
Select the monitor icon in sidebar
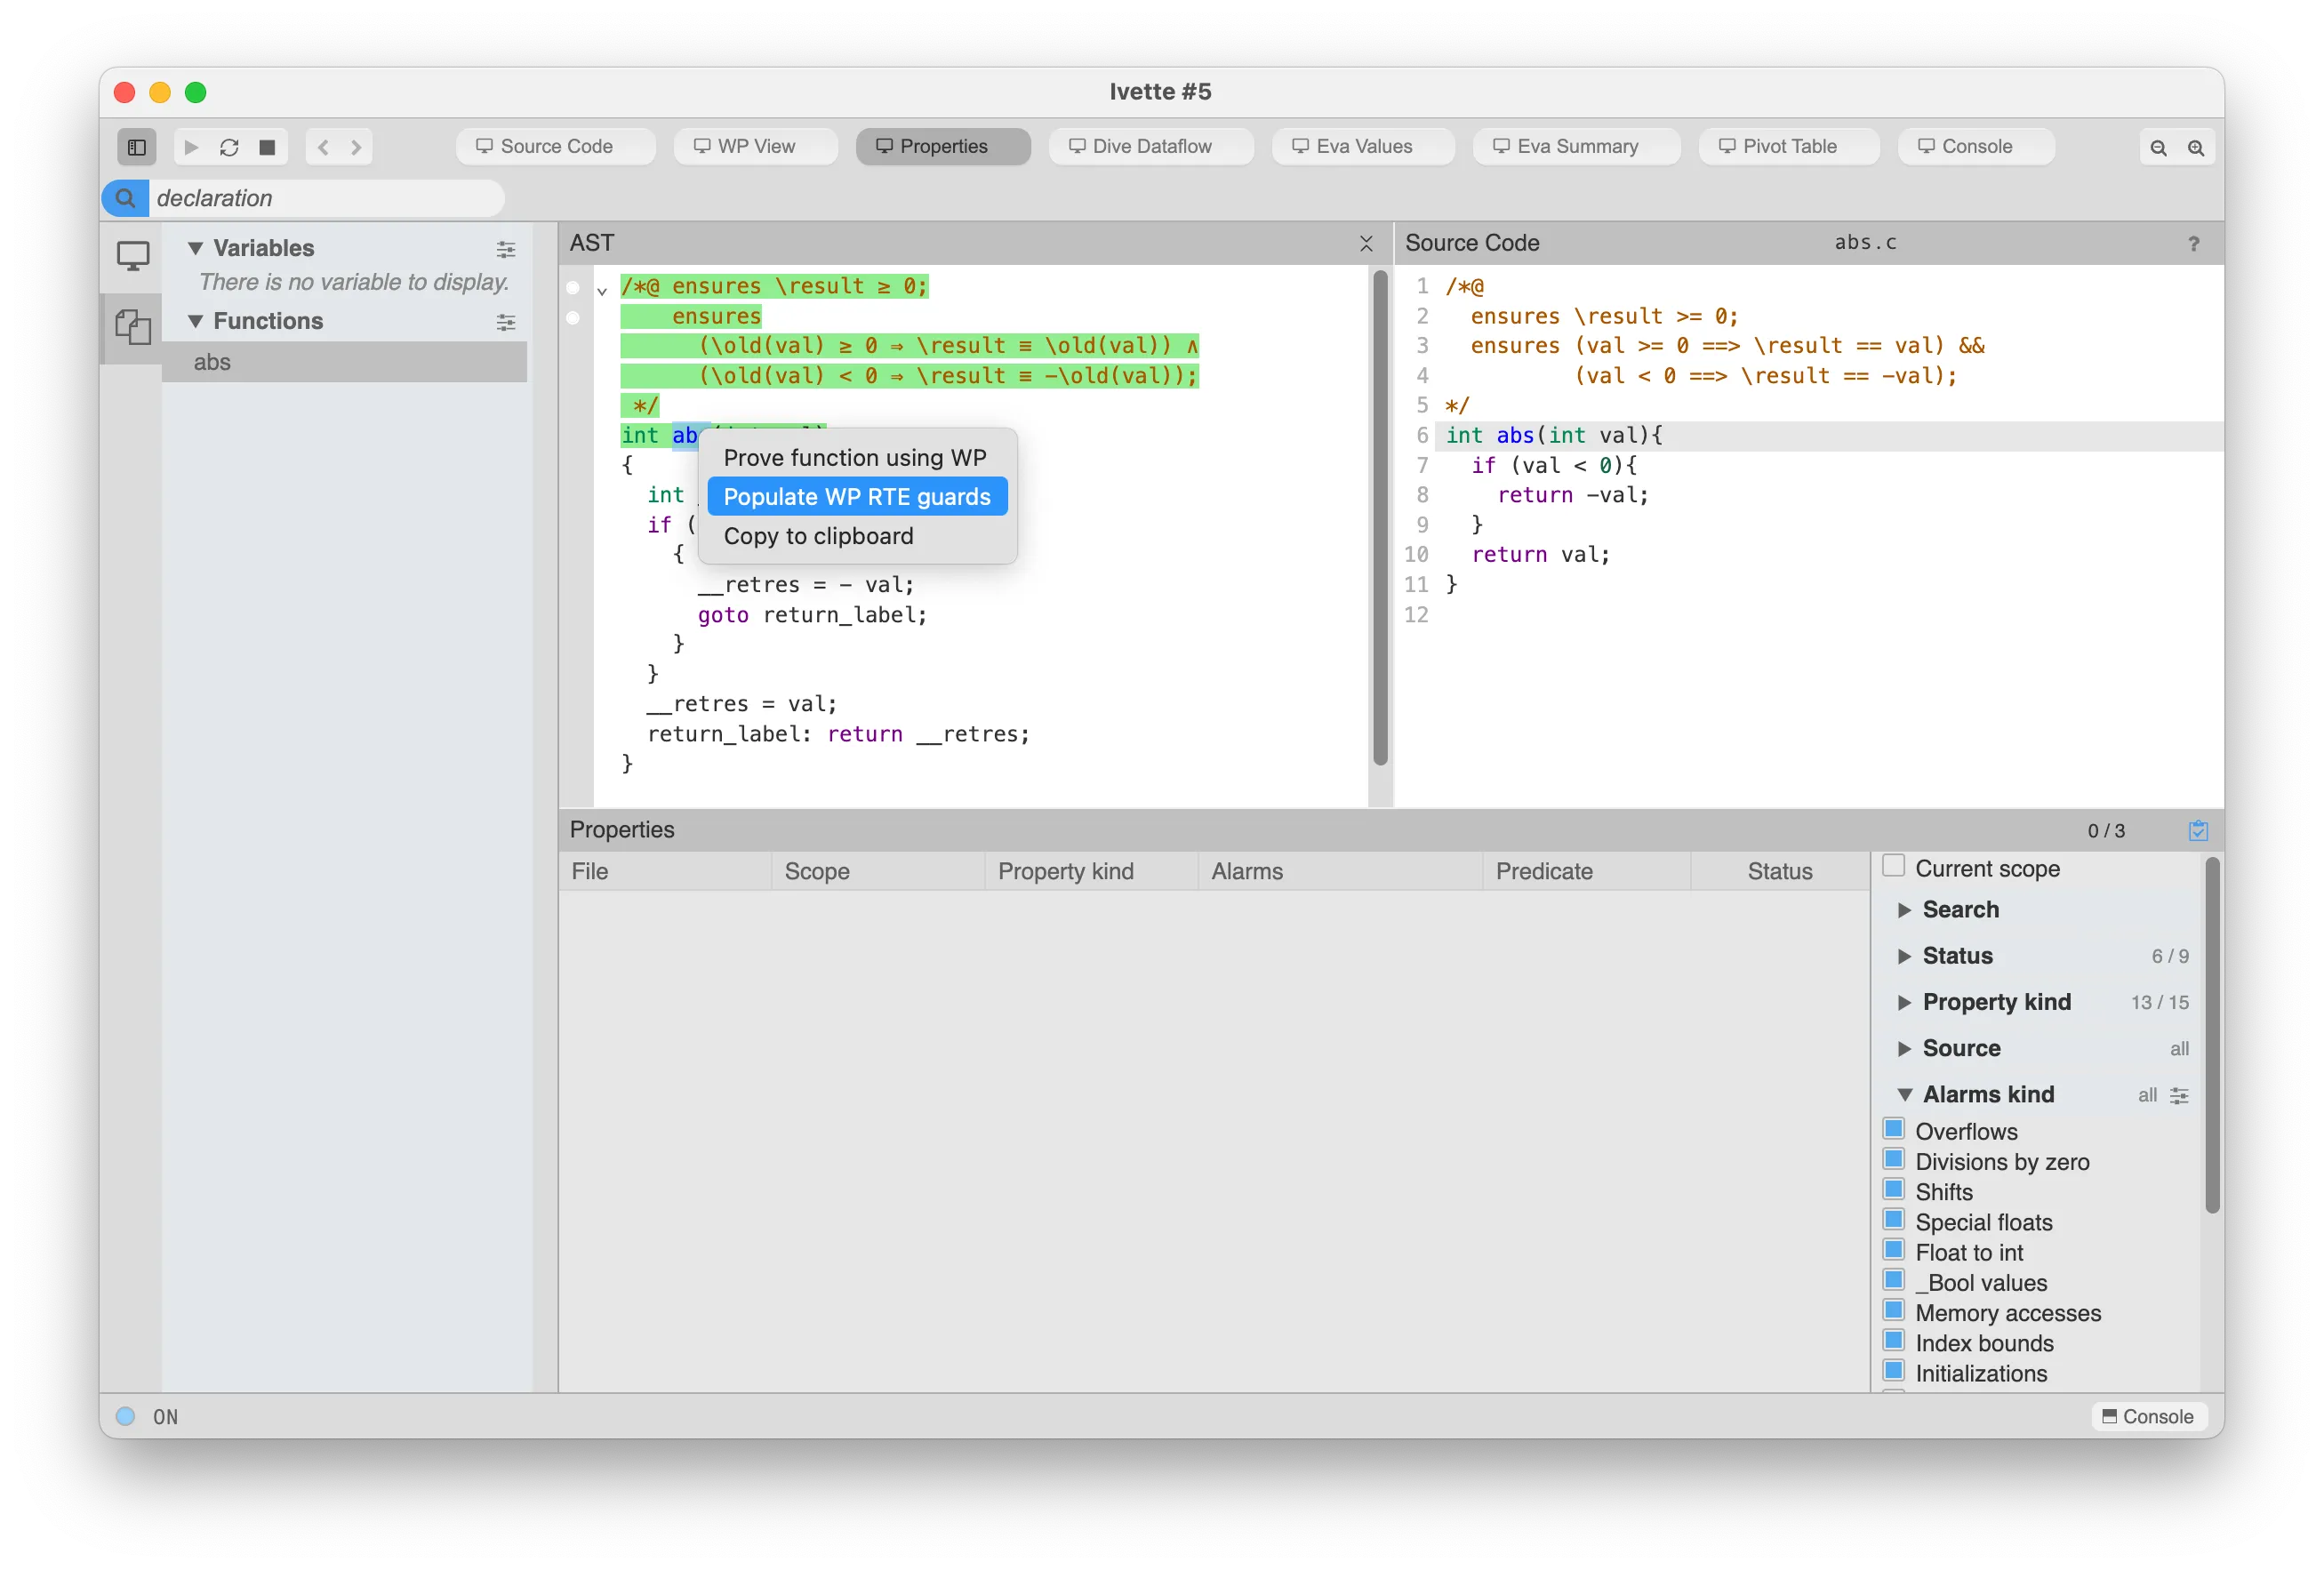pyautogui.click(x=133, y=256)
